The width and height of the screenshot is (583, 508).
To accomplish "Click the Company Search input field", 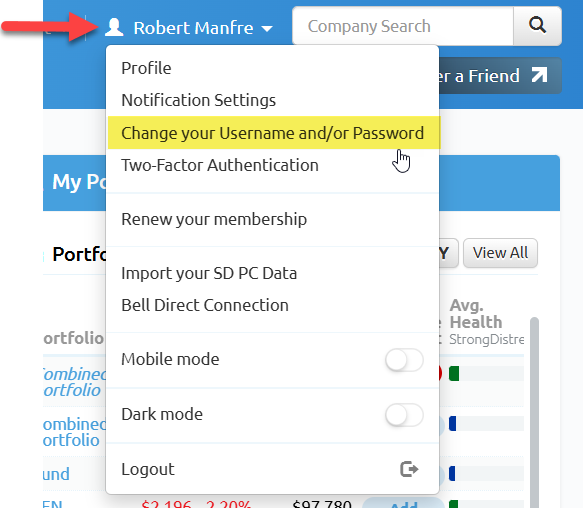I will pyautogui.click(x=403, y=26).
